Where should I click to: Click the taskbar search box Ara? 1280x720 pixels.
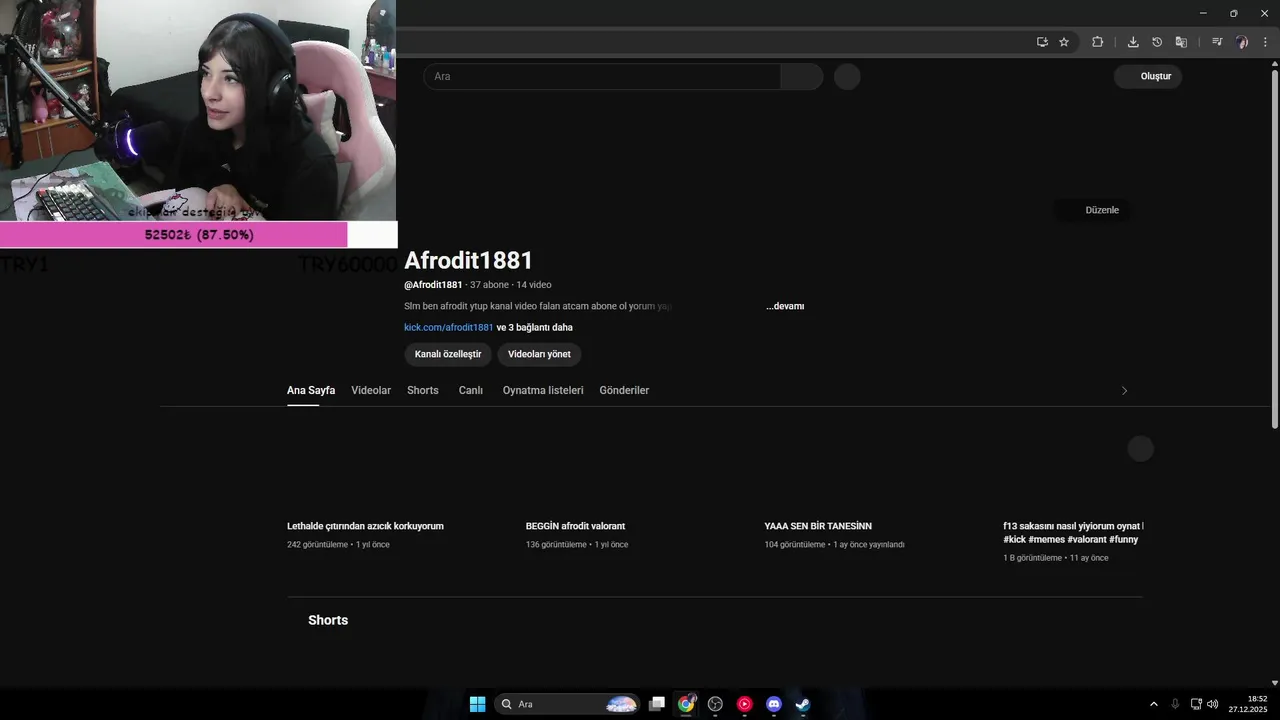click(567, 704)
